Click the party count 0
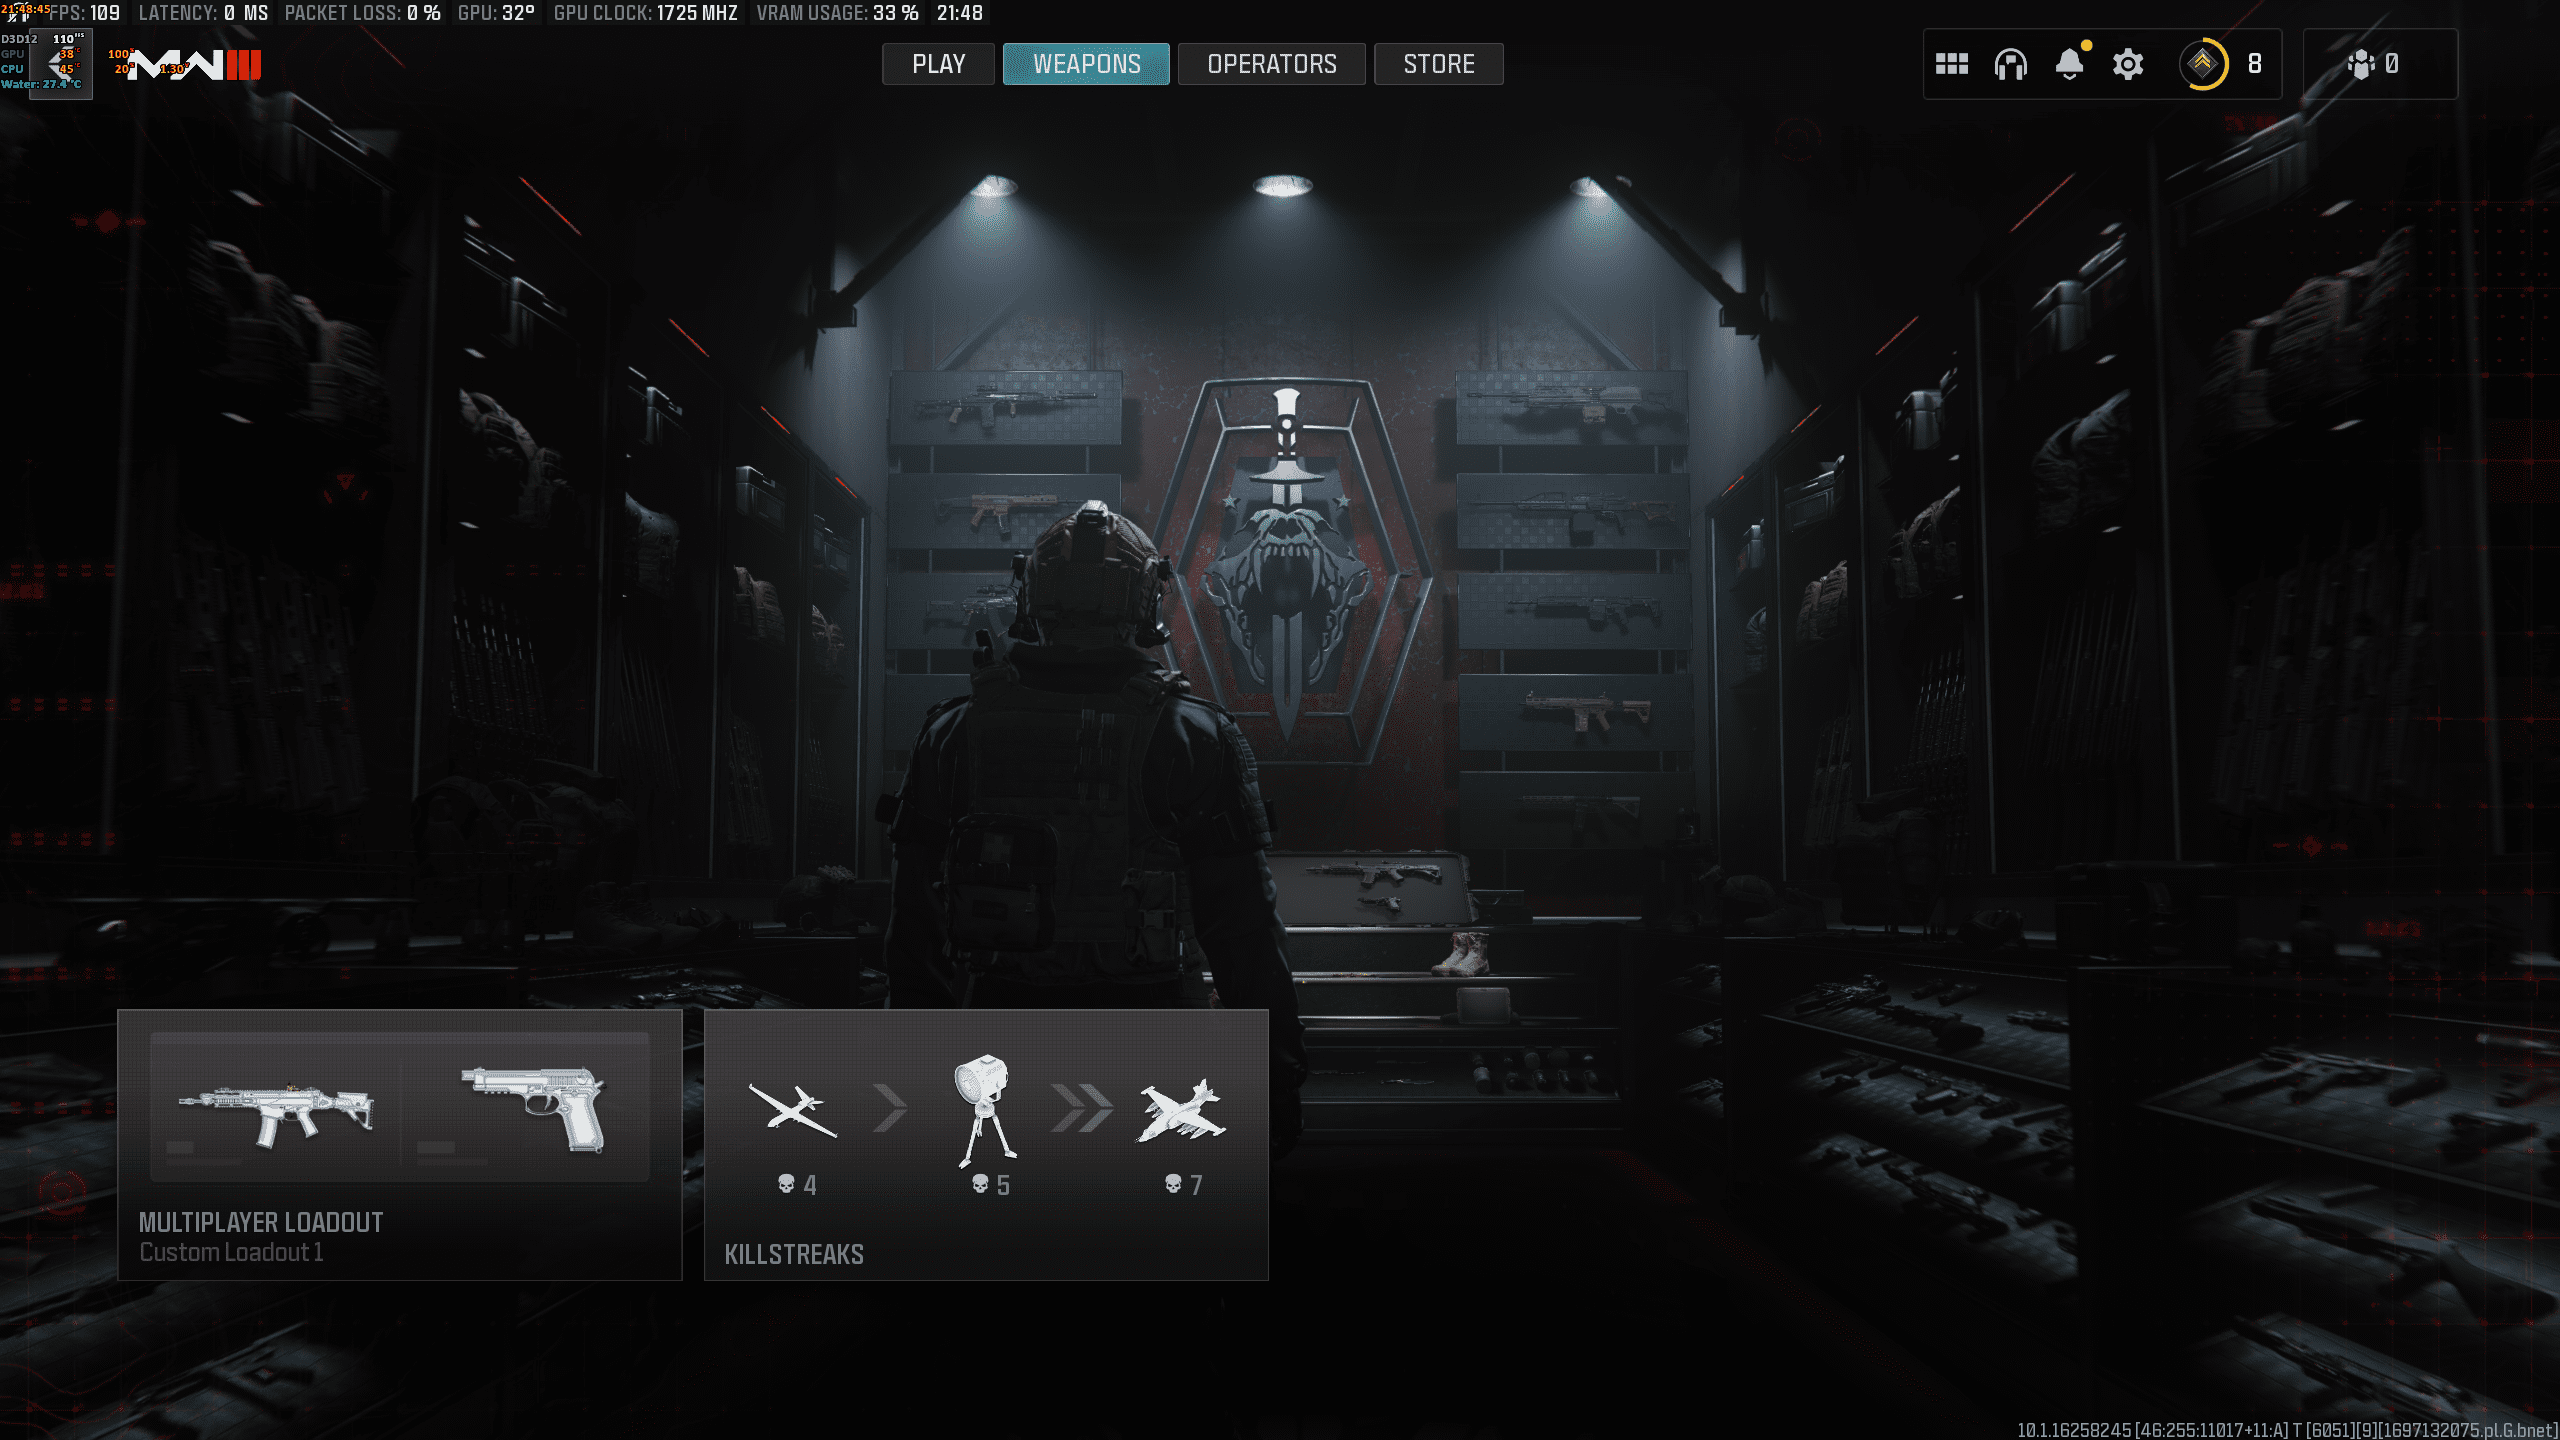This screenshot has width=2560, height=1440. click(2392, 64)
